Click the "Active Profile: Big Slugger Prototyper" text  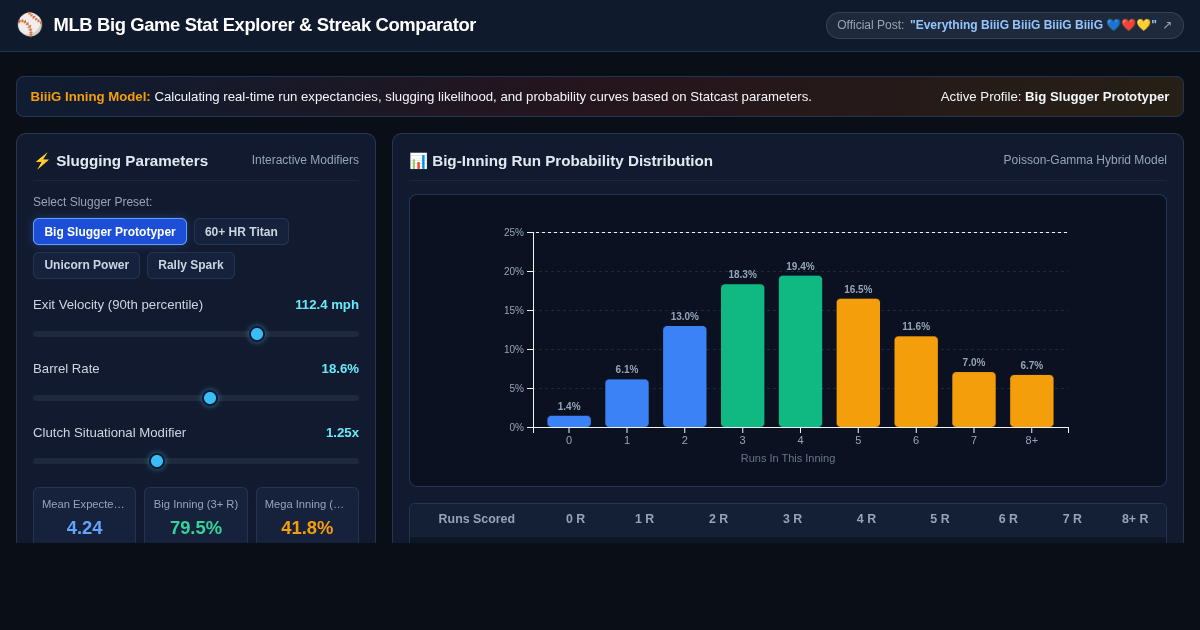pos(1055,97)
